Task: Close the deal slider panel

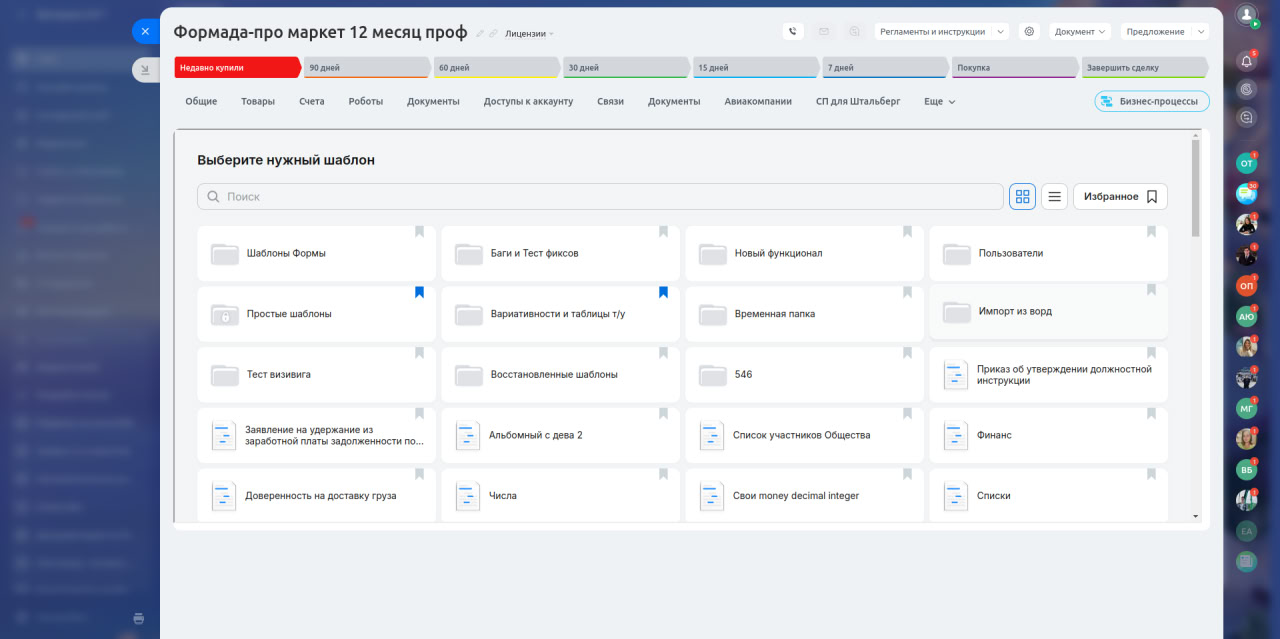Action: tap(145, 31)
